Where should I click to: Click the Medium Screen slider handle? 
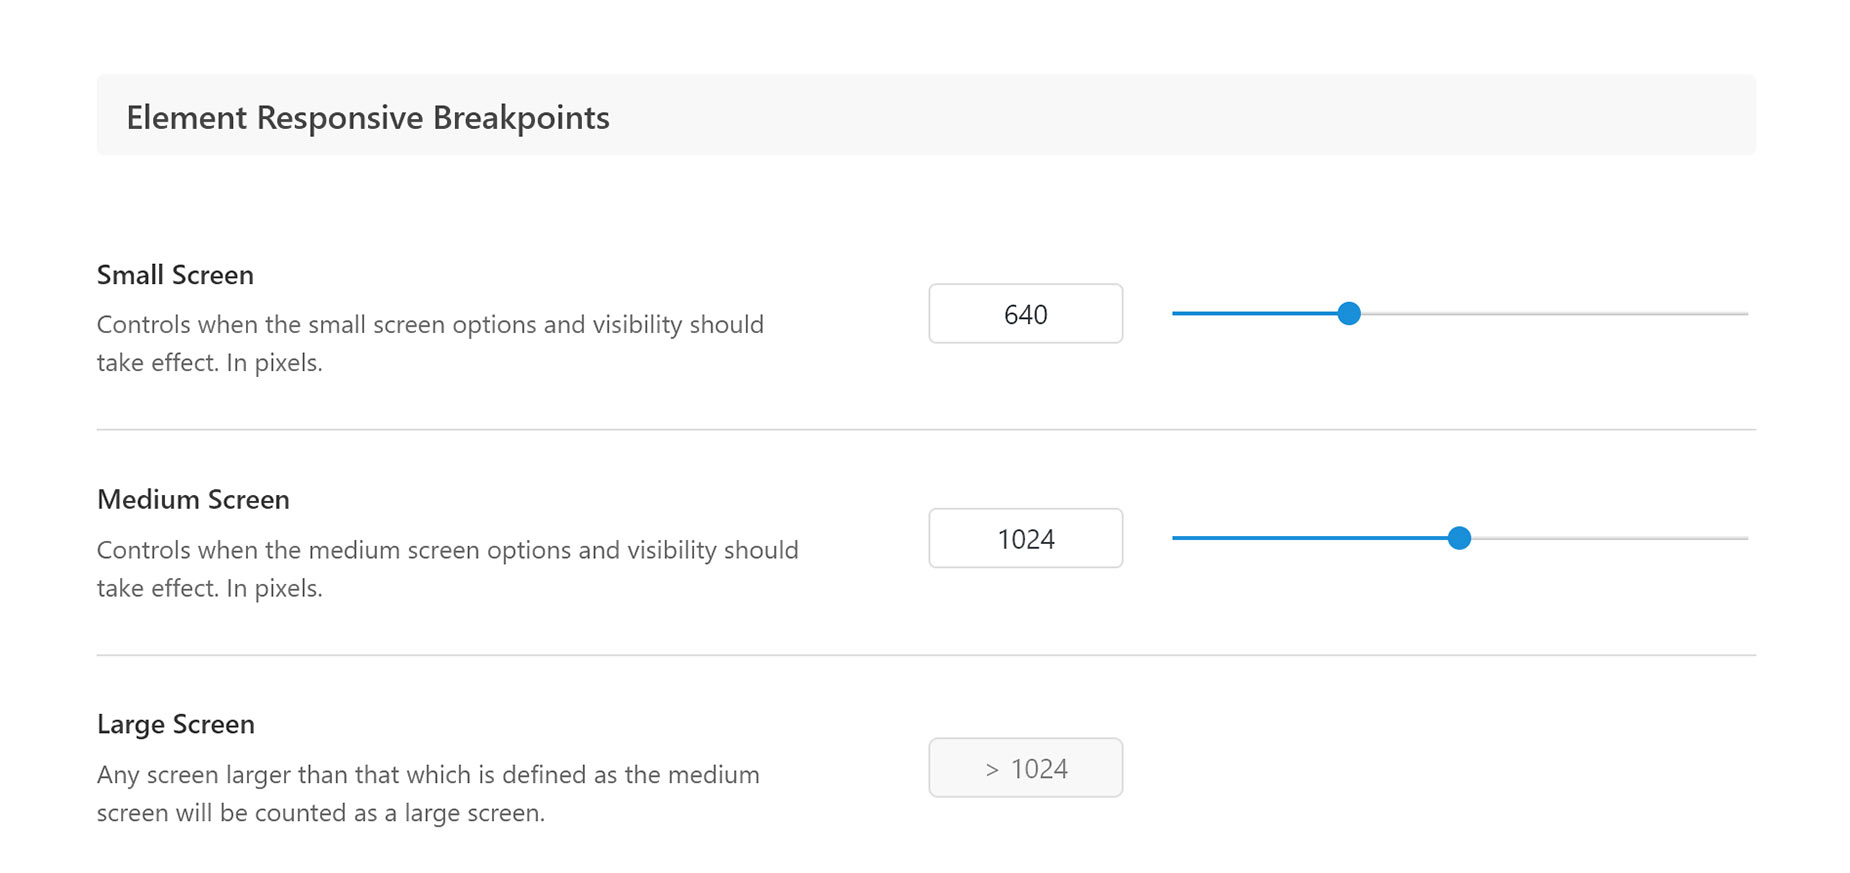pos(1459,539)
